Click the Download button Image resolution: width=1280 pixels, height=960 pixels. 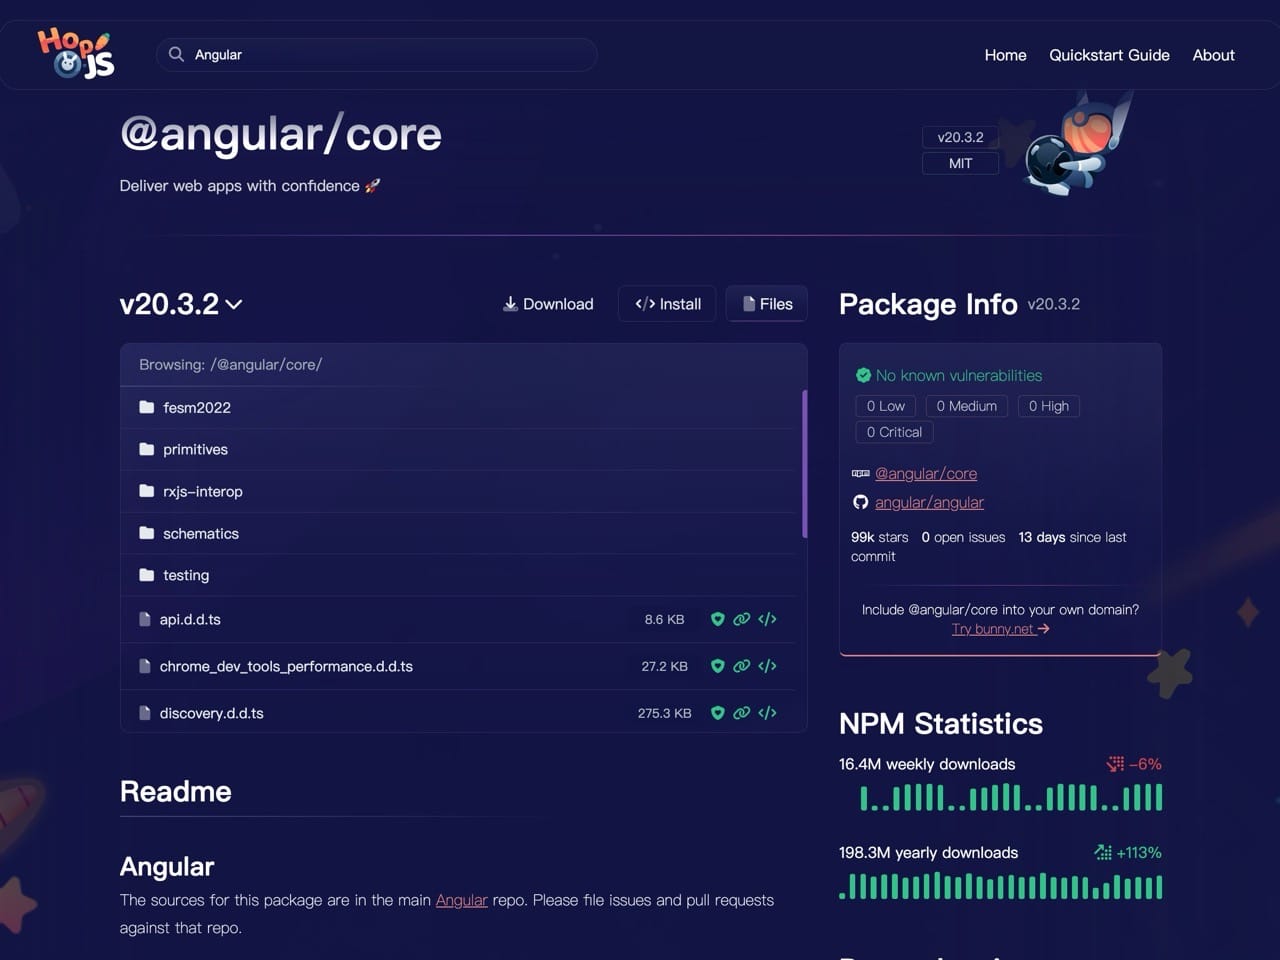point(548,304)
